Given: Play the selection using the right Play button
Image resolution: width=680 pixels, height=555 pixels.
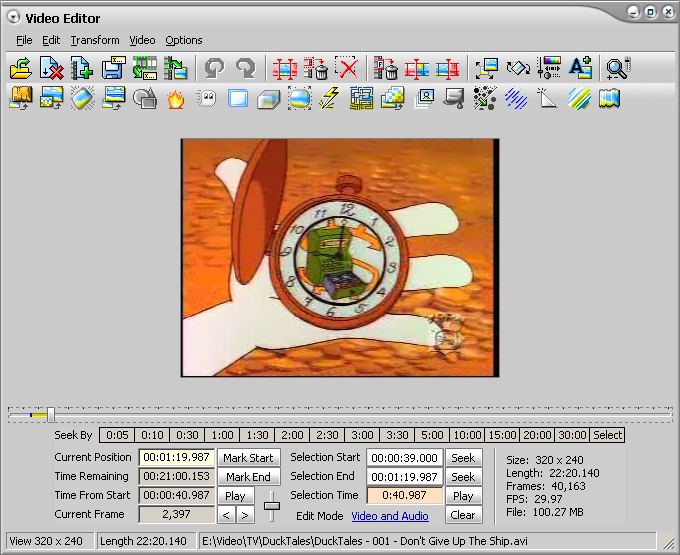Looking at the screenshot, I should pos(462,496).
